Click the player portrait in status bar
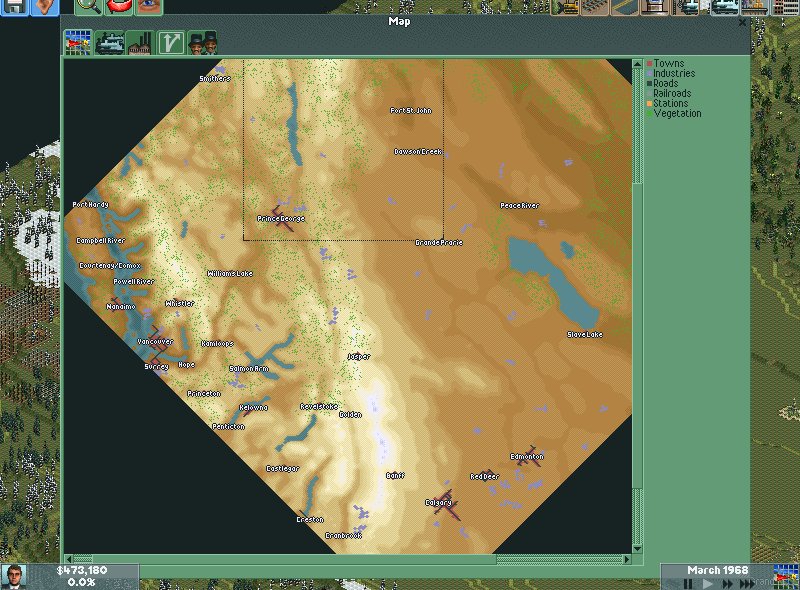800x590 pixels. pos(13,577)
